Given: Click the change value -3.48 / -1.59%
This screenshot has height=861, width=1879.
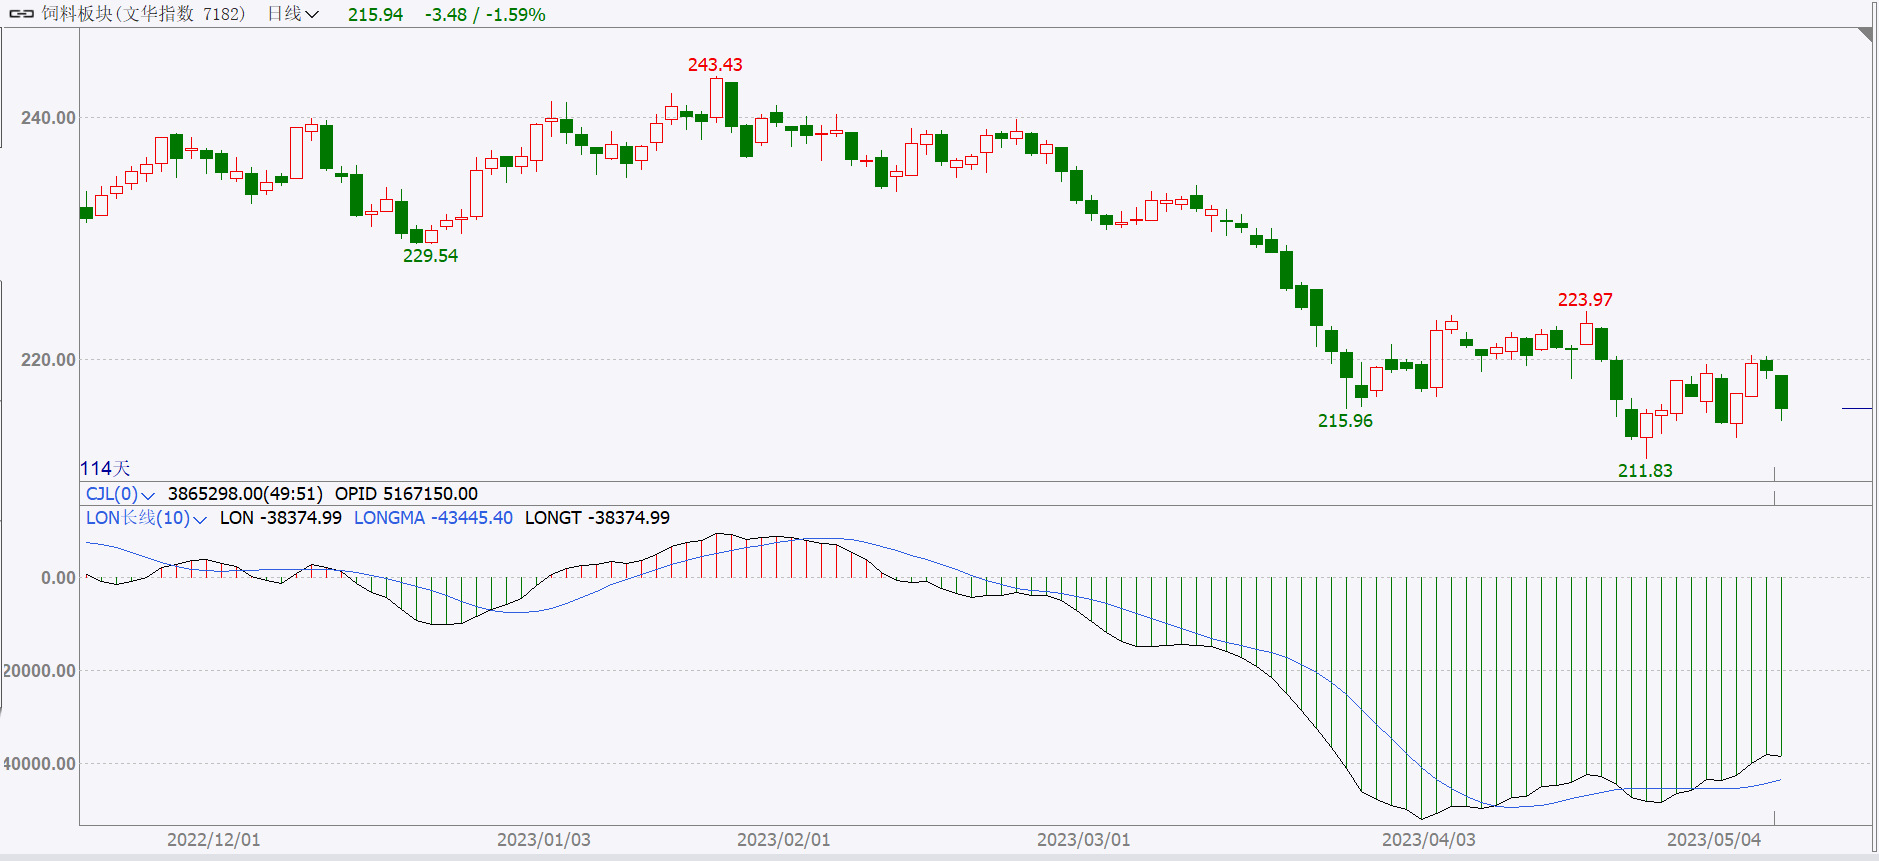Looking at the screenshot, I should (485, 15).
